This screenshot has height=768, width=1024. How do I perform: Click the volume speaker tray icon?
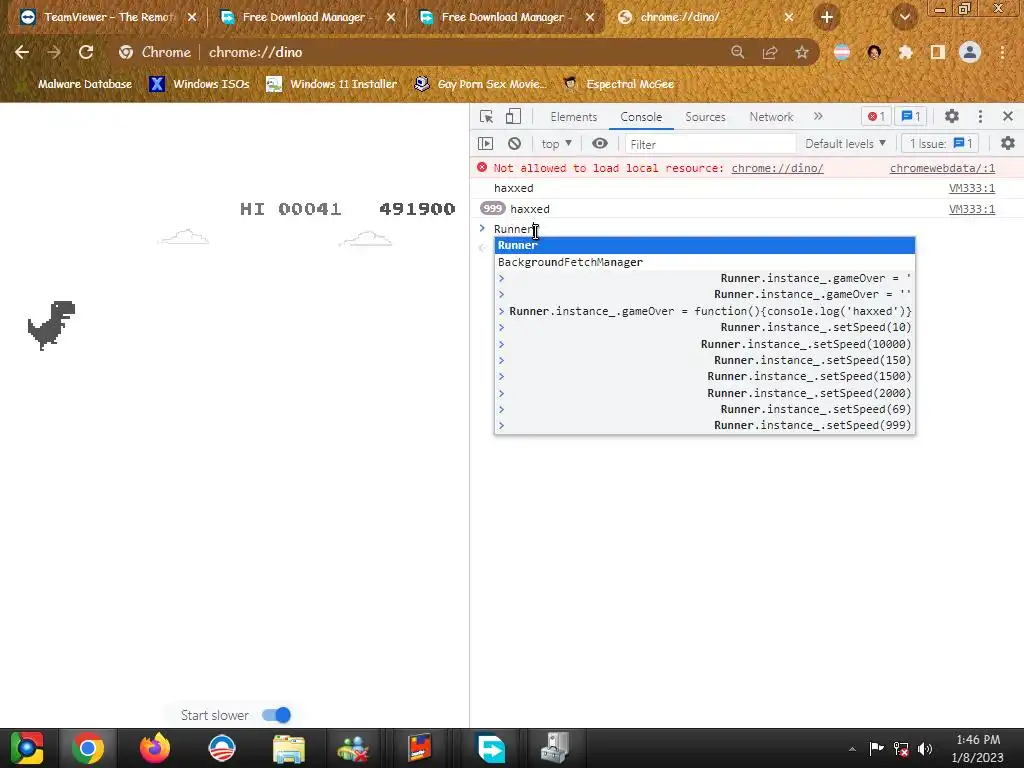pyautogui.click(x=925, y=749)
